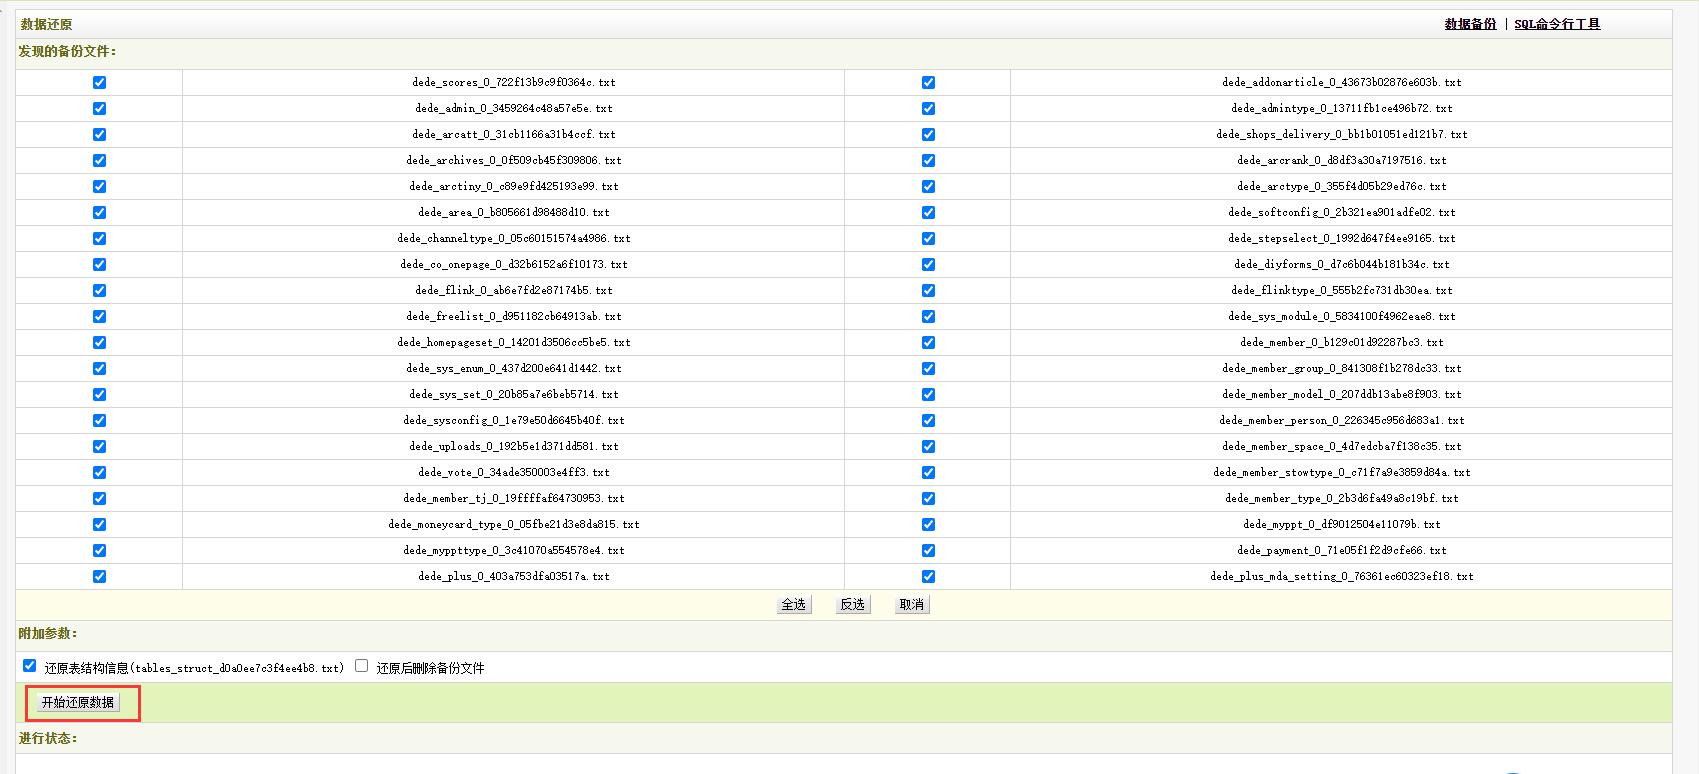Open the 数据备份 link
Image resolution: width=1699 pixels, height=774 pixels.
point(1470,24)
